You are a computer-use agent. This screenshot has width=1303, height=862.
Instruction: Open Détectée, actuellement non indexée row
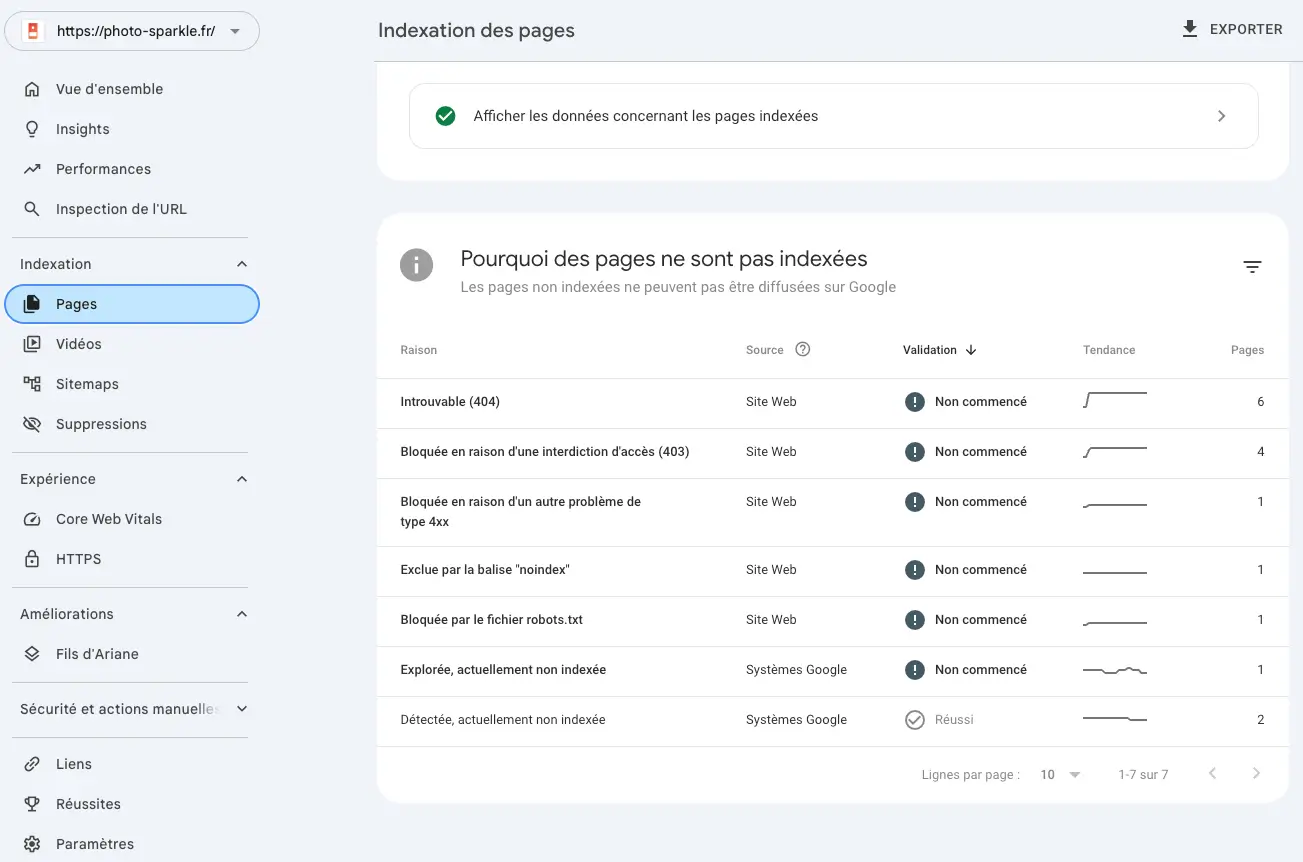point(832,720)
